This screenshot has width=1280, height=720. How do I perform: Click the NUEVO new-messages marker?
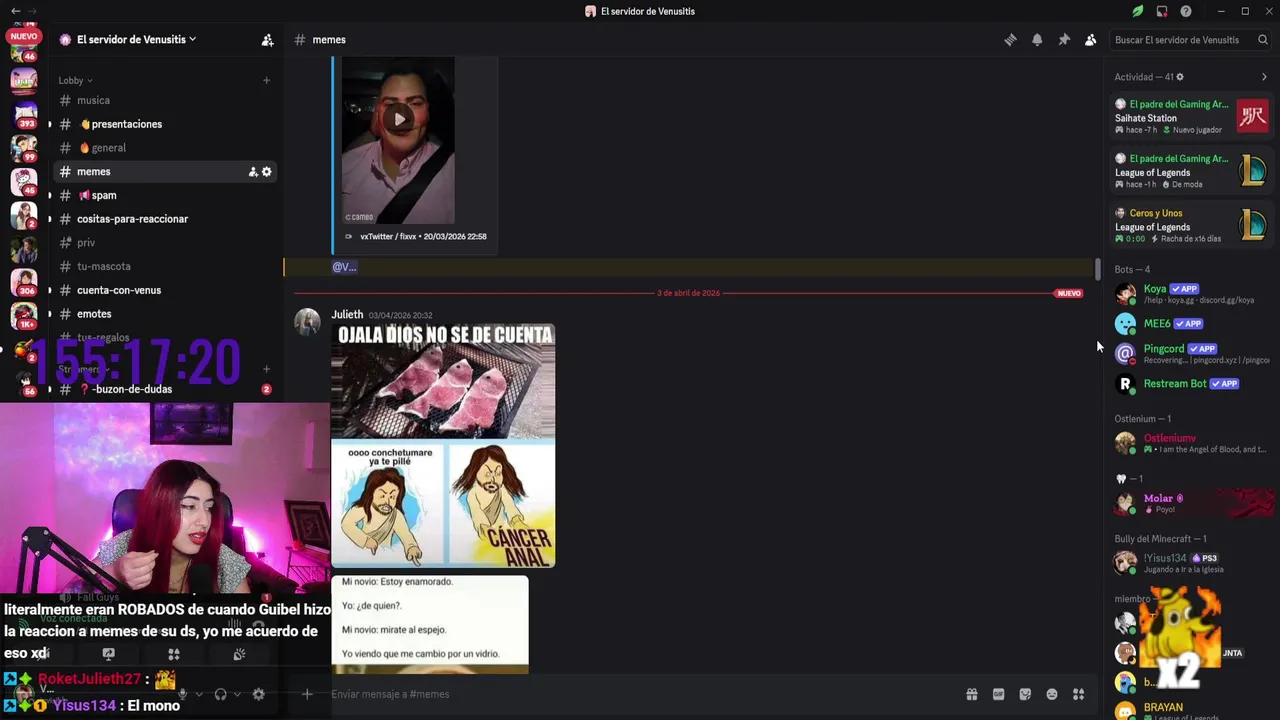1069,293
